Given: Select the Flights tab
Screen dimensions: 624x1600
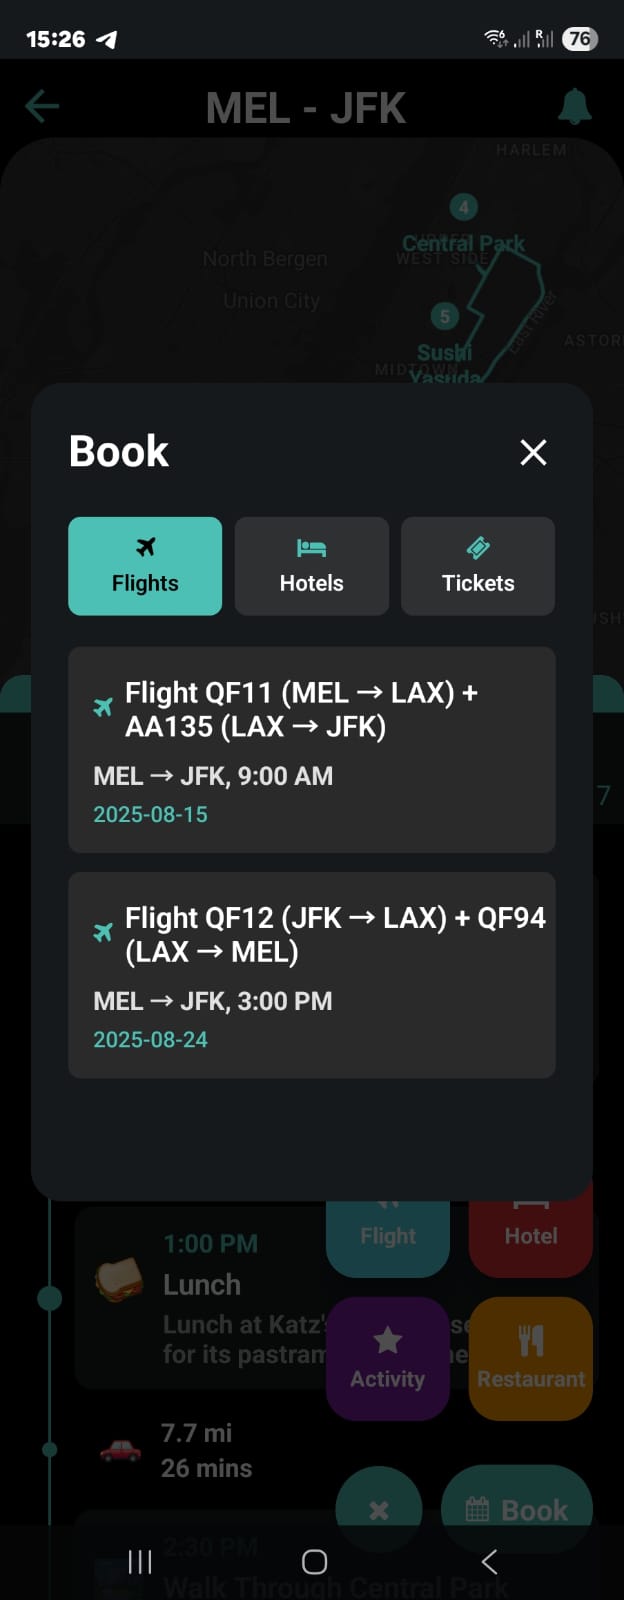Looking at the screenshot, I should coord(145,566).
